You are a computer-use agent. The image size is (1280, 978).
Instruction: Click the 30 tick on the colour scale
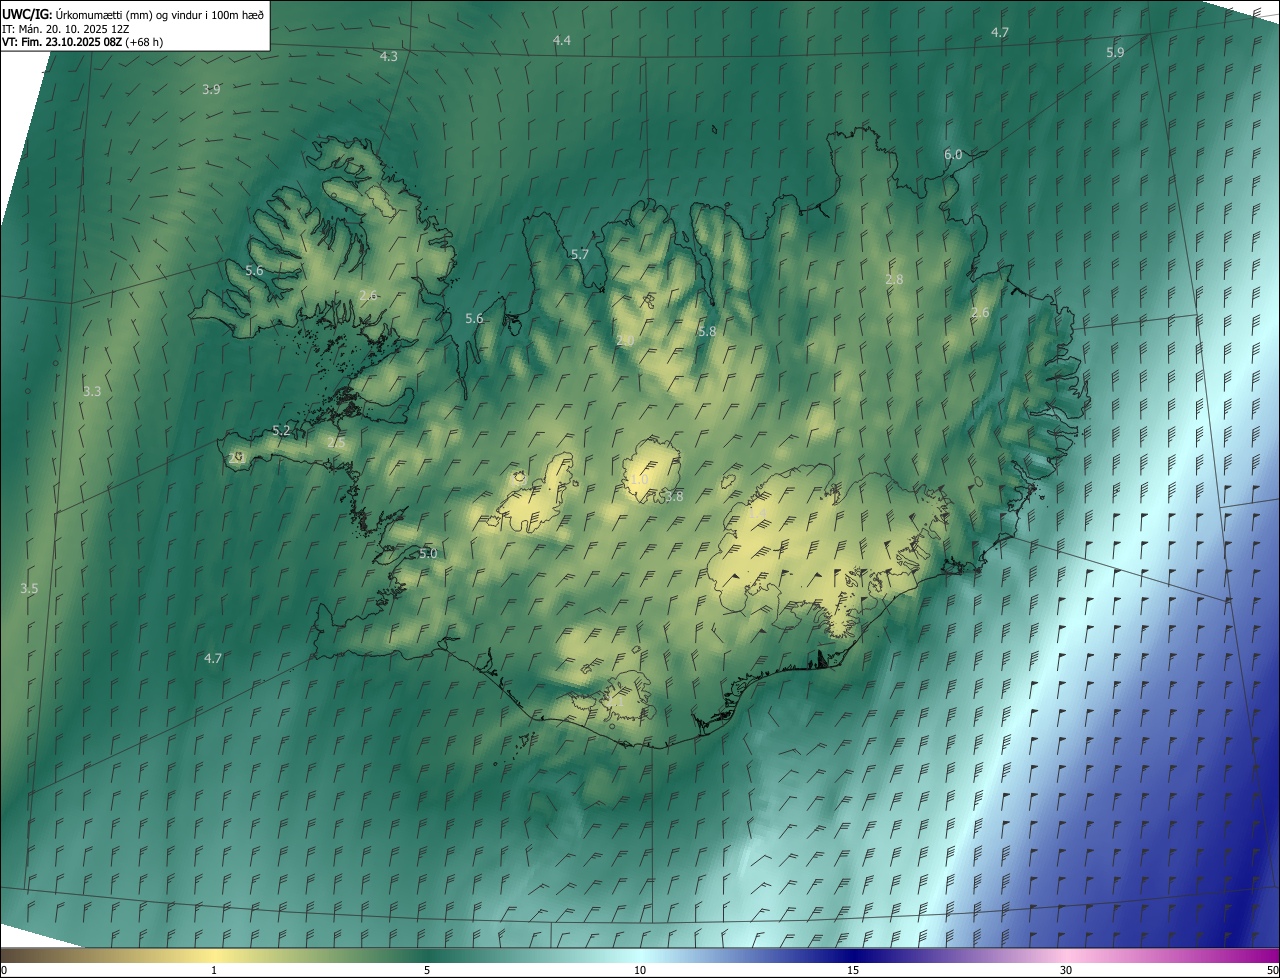coord(1066,970)
